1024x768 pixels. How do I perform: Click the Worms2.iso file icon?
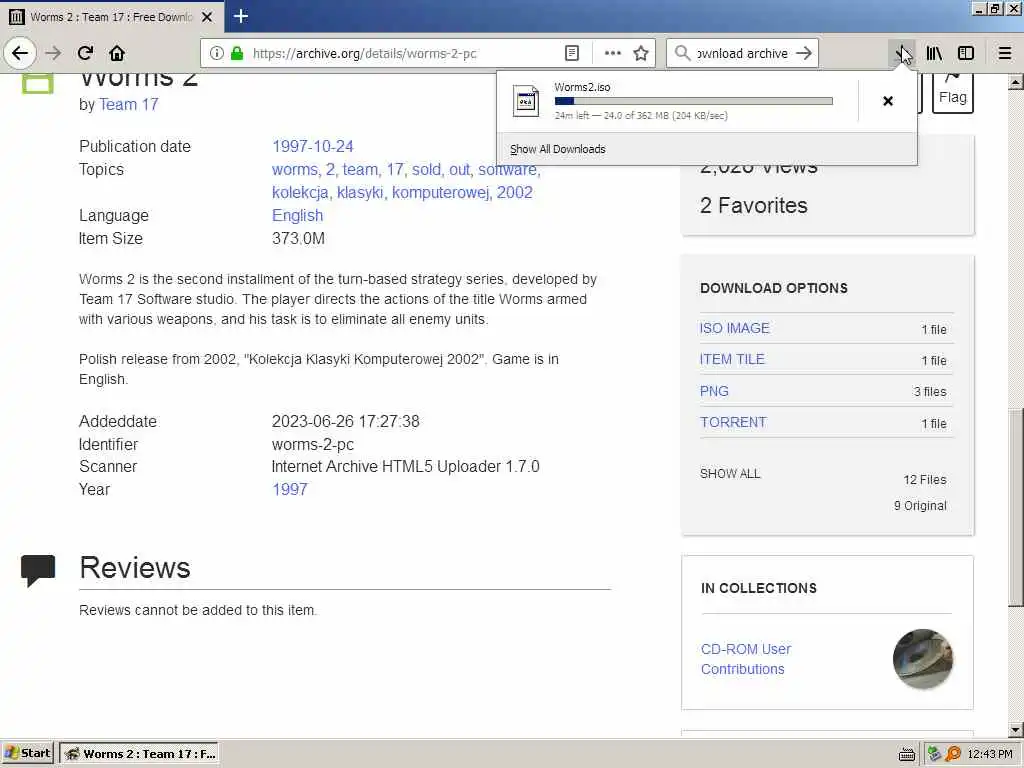pos(526,101)
